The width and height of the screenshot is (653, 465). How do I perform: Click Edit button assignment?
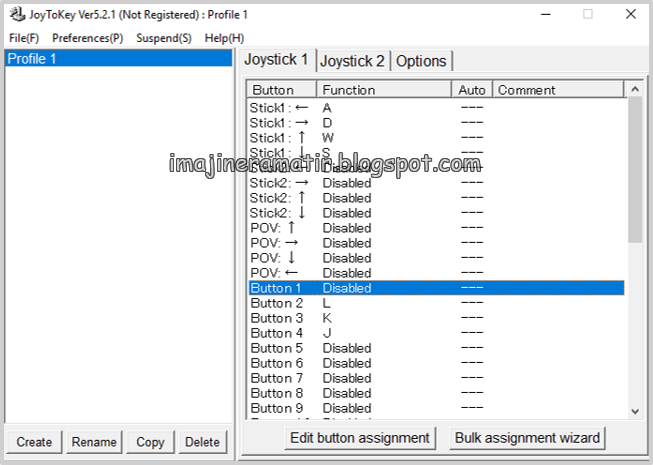click(360, 438)
